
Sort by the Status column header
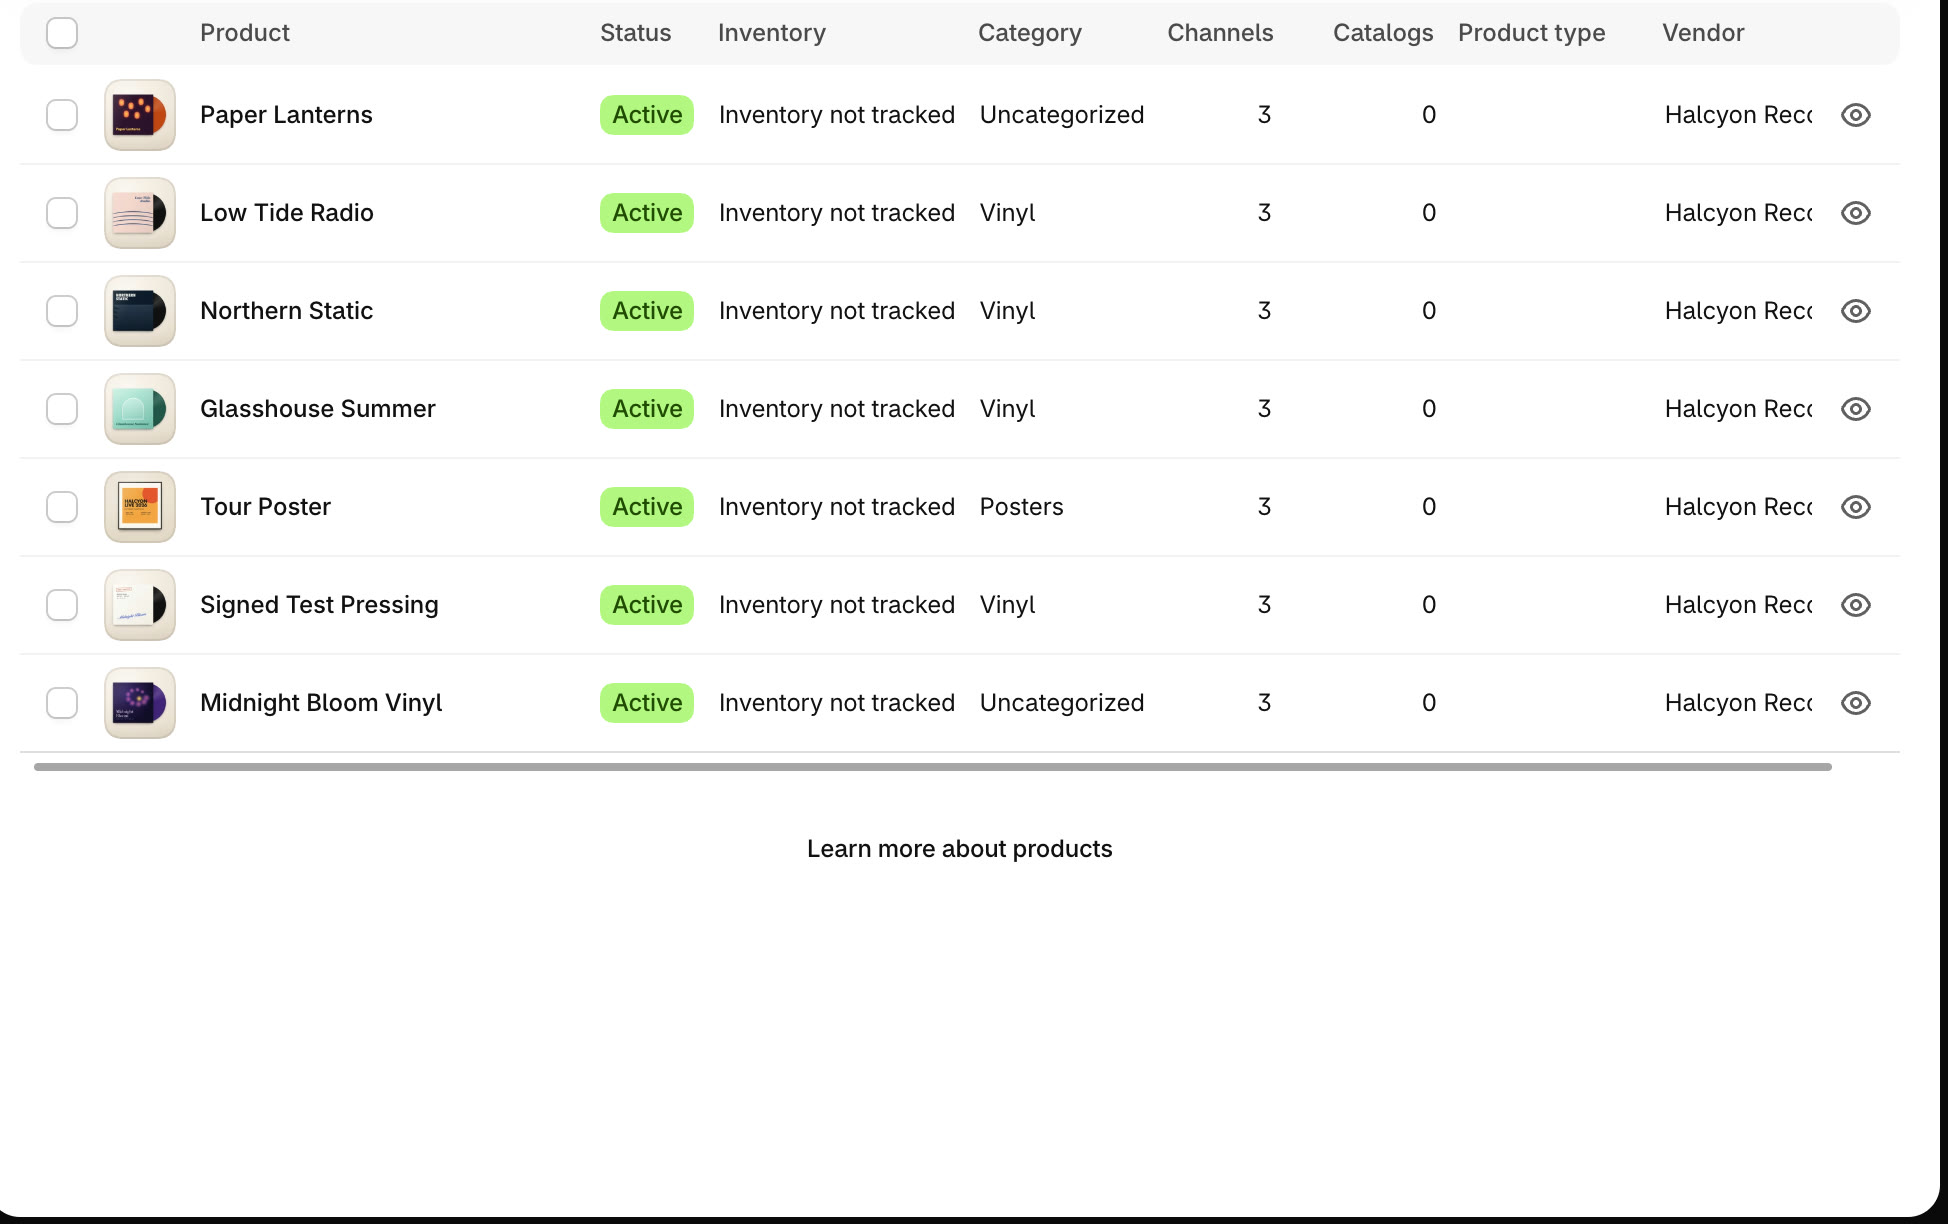[636, 33]
